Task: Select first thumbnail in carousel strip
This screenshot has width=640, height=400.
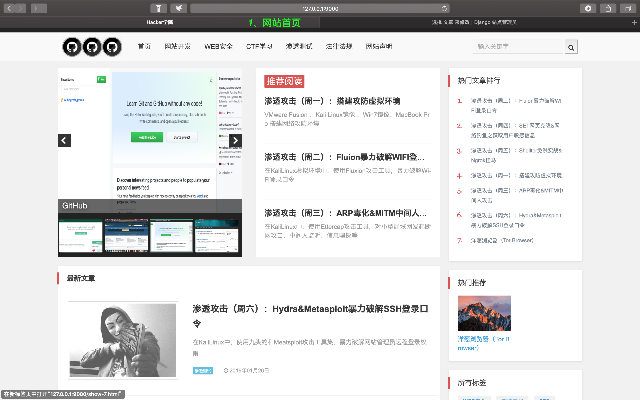Action: point(80,237)
